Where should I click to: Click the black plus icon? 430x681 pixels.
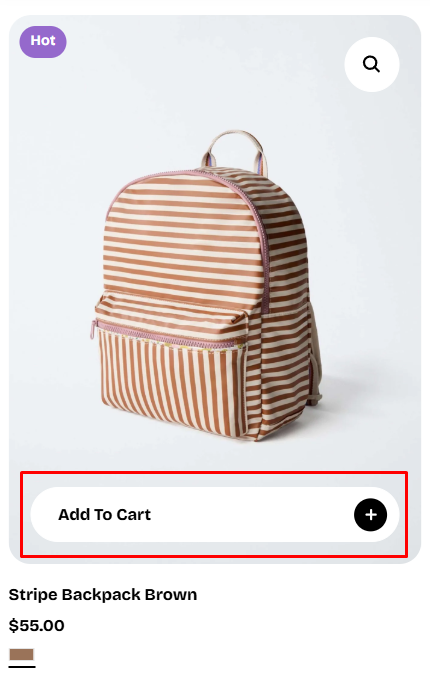370,515
